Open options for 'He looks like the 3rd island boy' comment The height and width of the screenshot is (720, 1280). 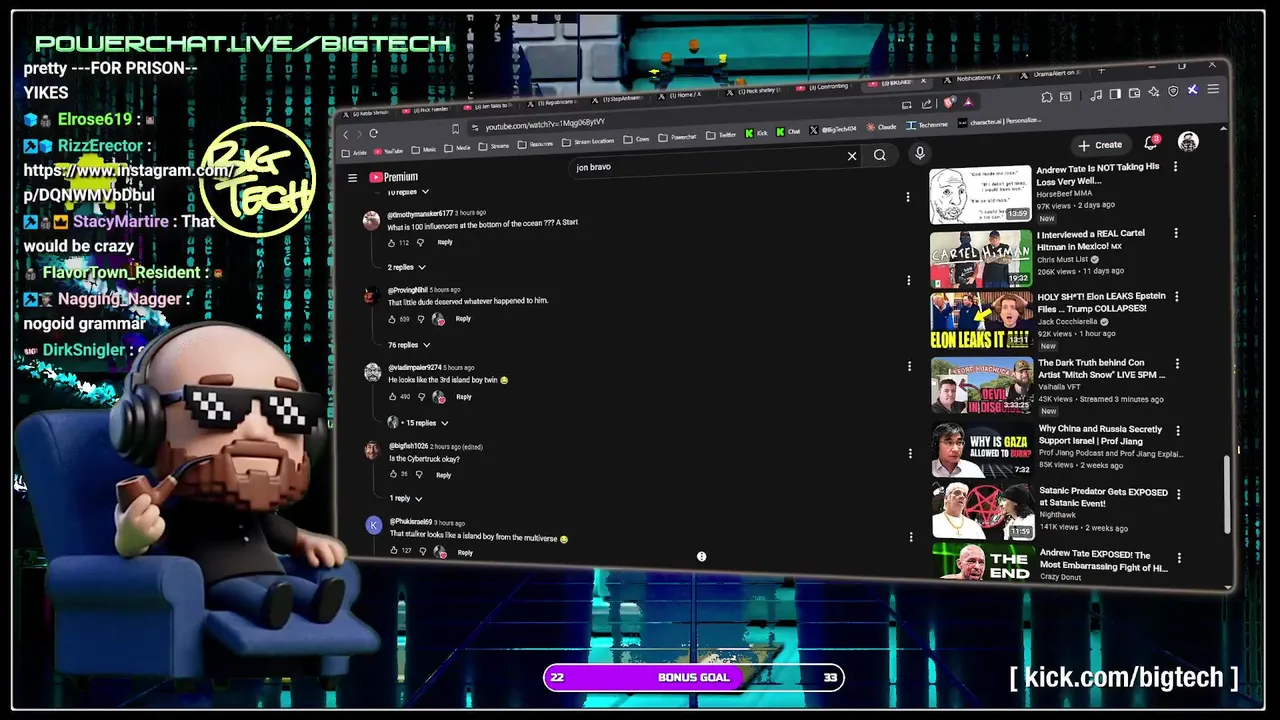point(909,367)
